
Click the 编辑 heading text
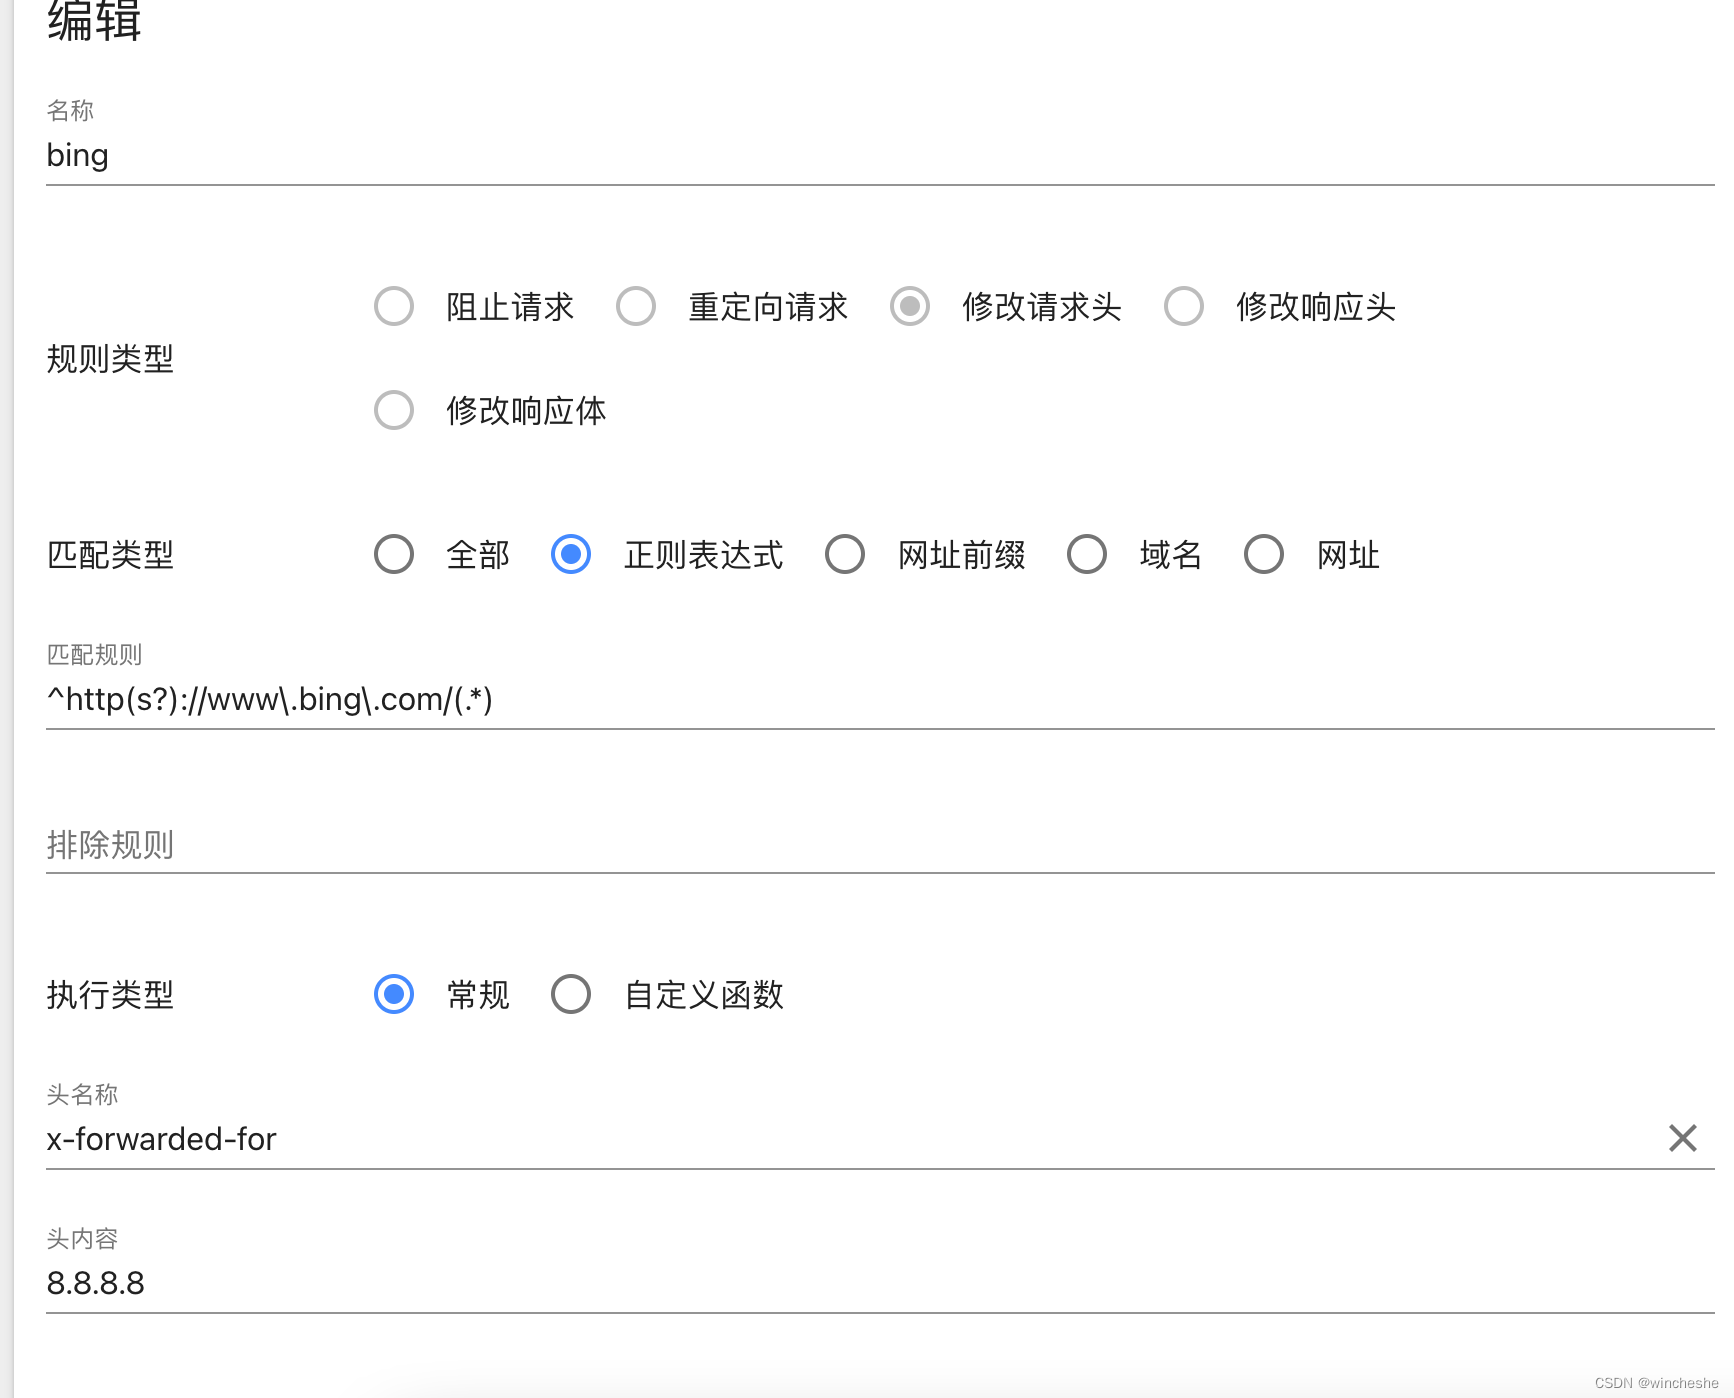point(94,20)
